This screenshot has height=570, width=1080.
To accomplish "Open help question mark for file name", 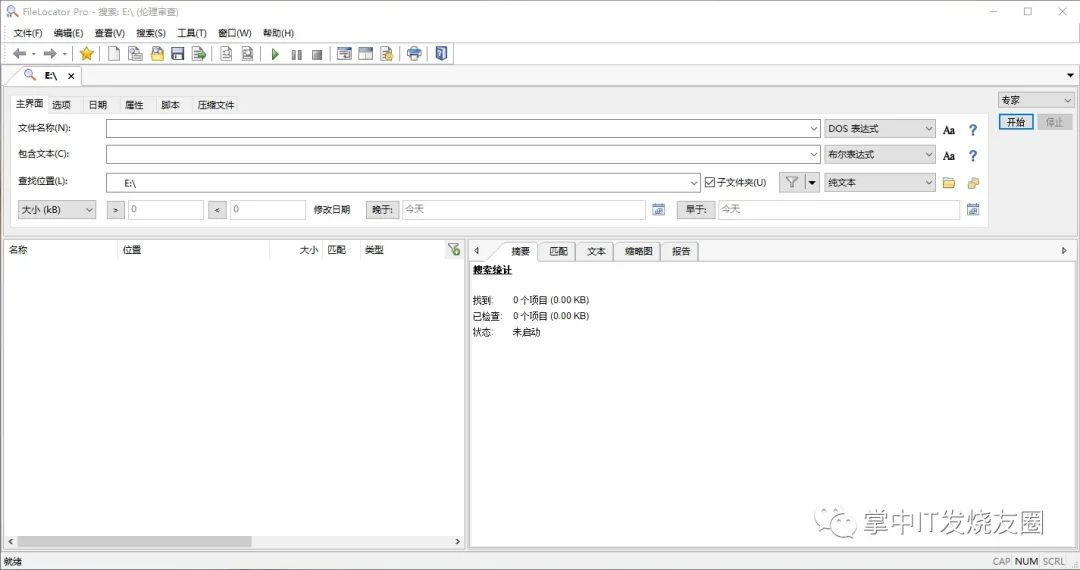I will pyautogui.click(x=973, y=129).
